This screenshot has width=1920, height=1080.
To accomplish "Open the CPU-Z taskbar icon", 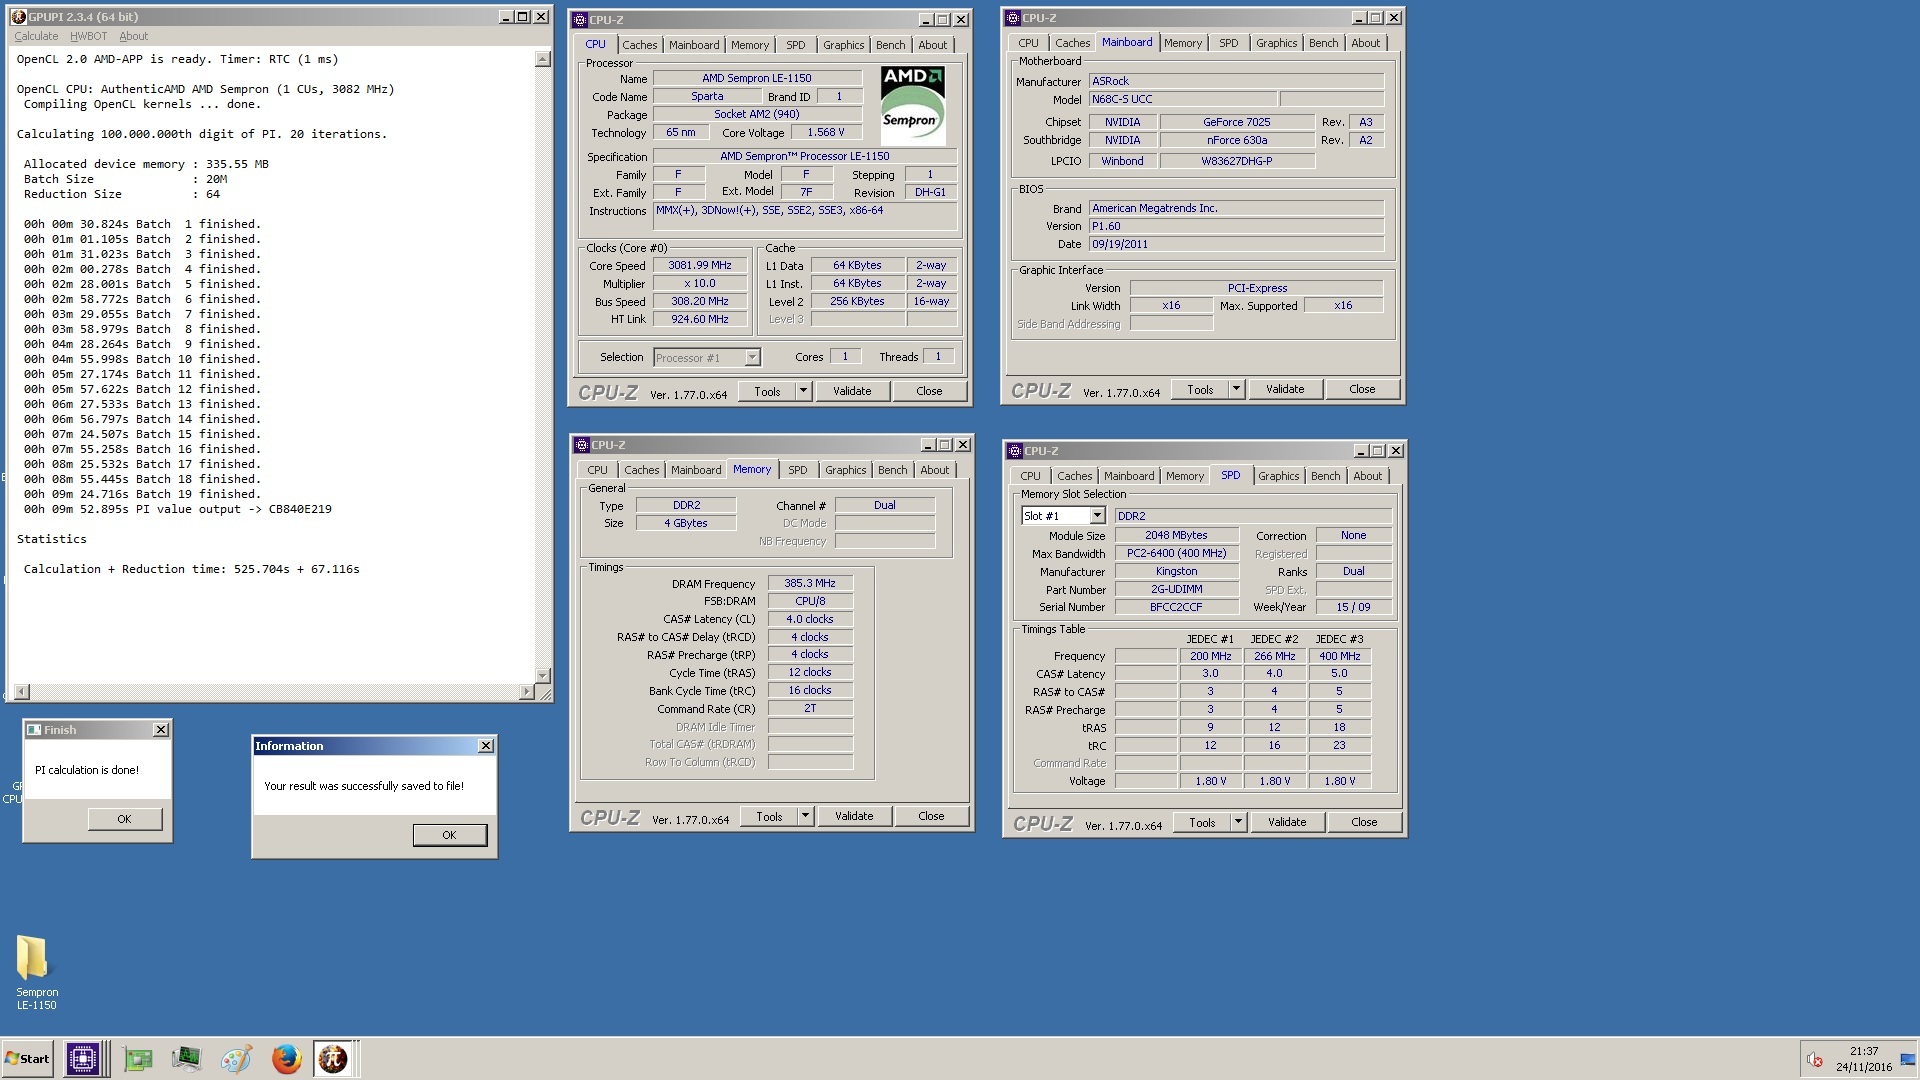I will 83,1058.
